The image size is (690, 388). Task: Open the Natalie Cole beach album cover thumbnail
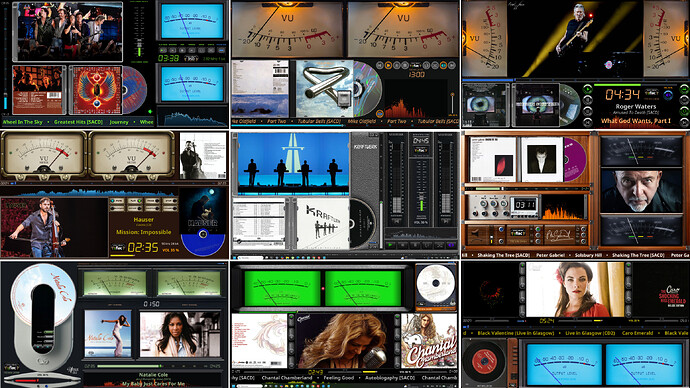(x=108, y=333)
